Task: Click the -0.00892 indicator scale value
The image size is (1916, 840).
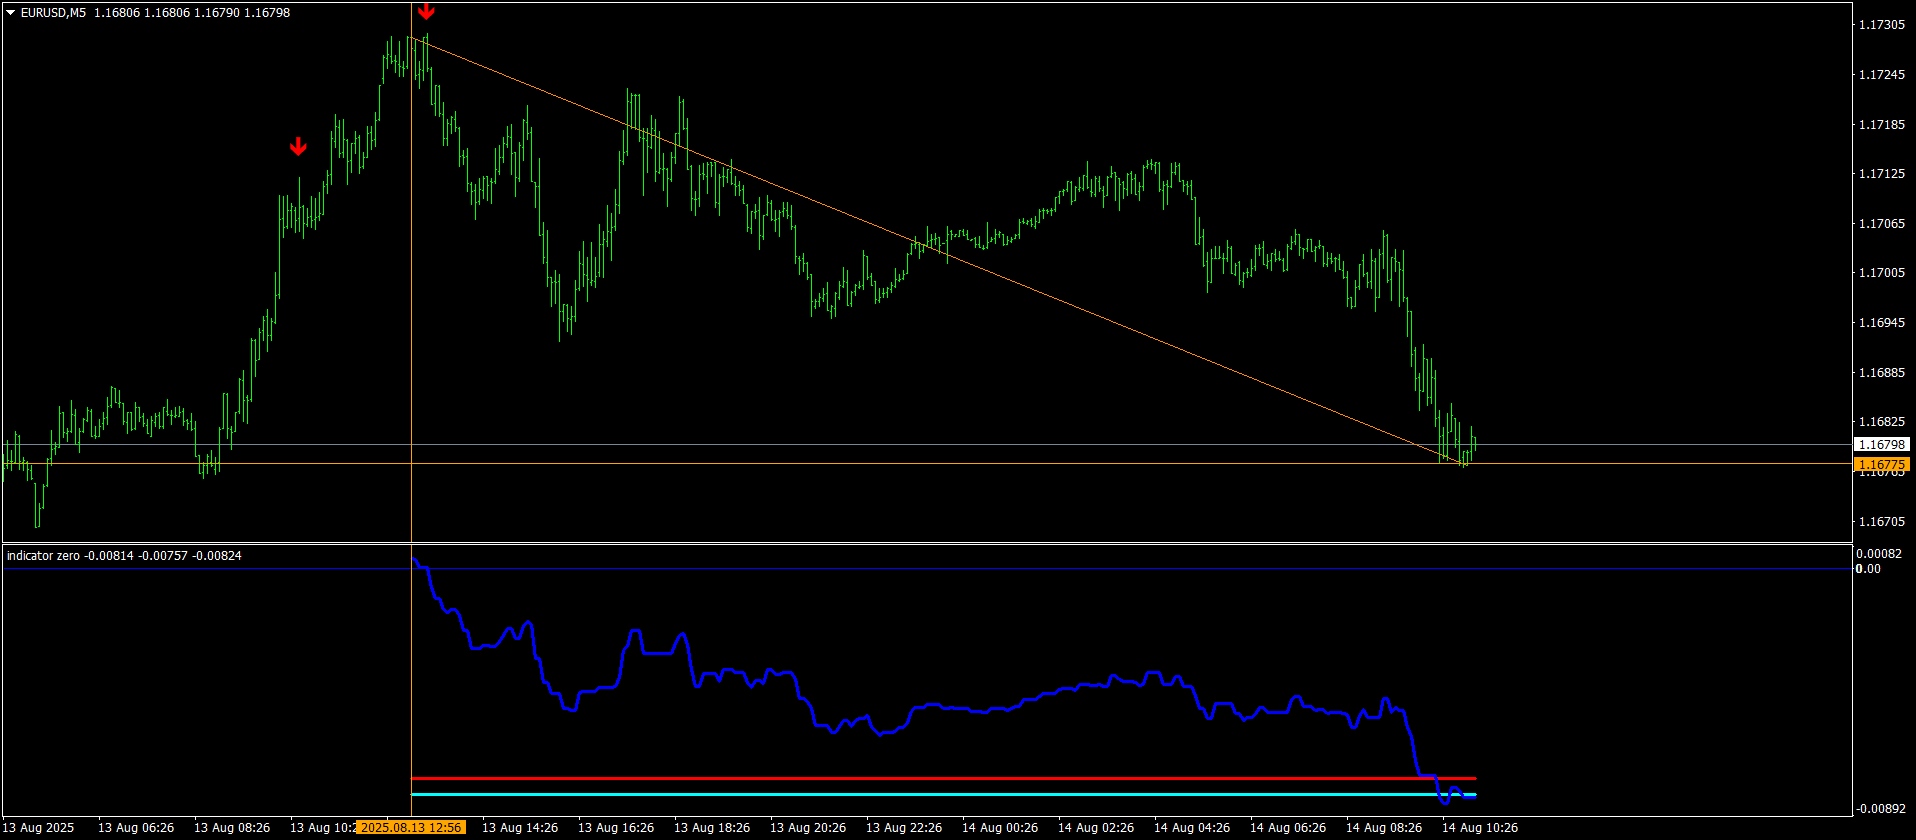Action: [x=1879, y=808]
